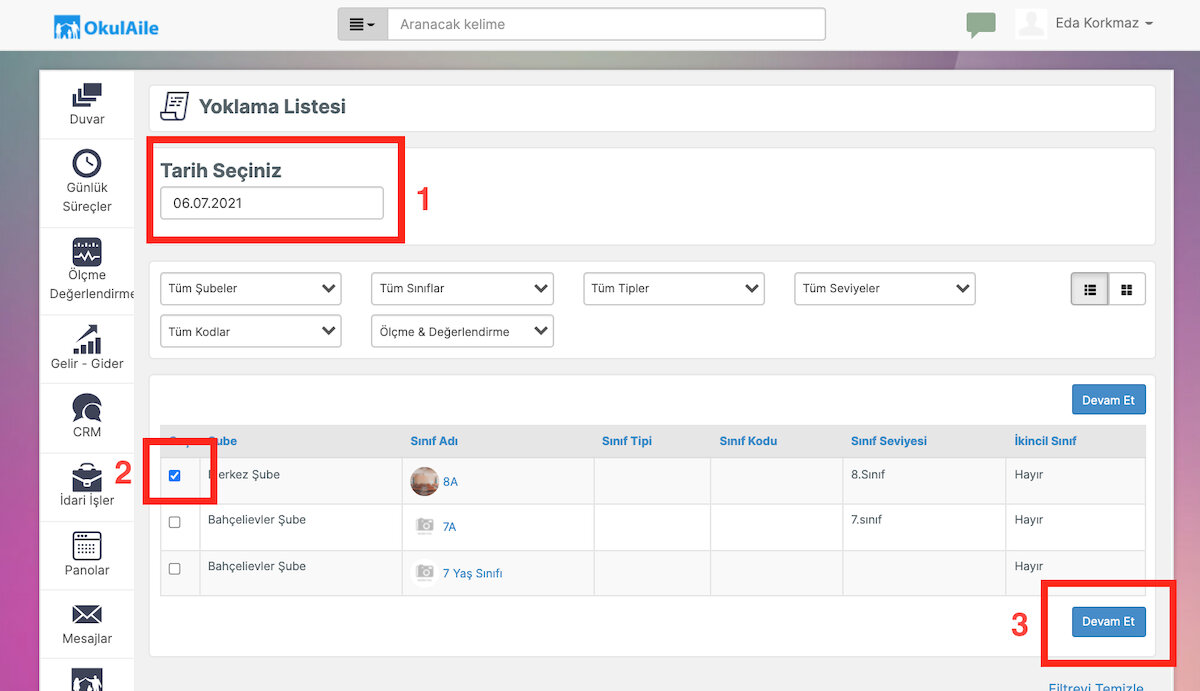Viewport: 1200px width, 691px height.
Task: Open Günlük Süreçler clock icon
Action: point(87,163)
